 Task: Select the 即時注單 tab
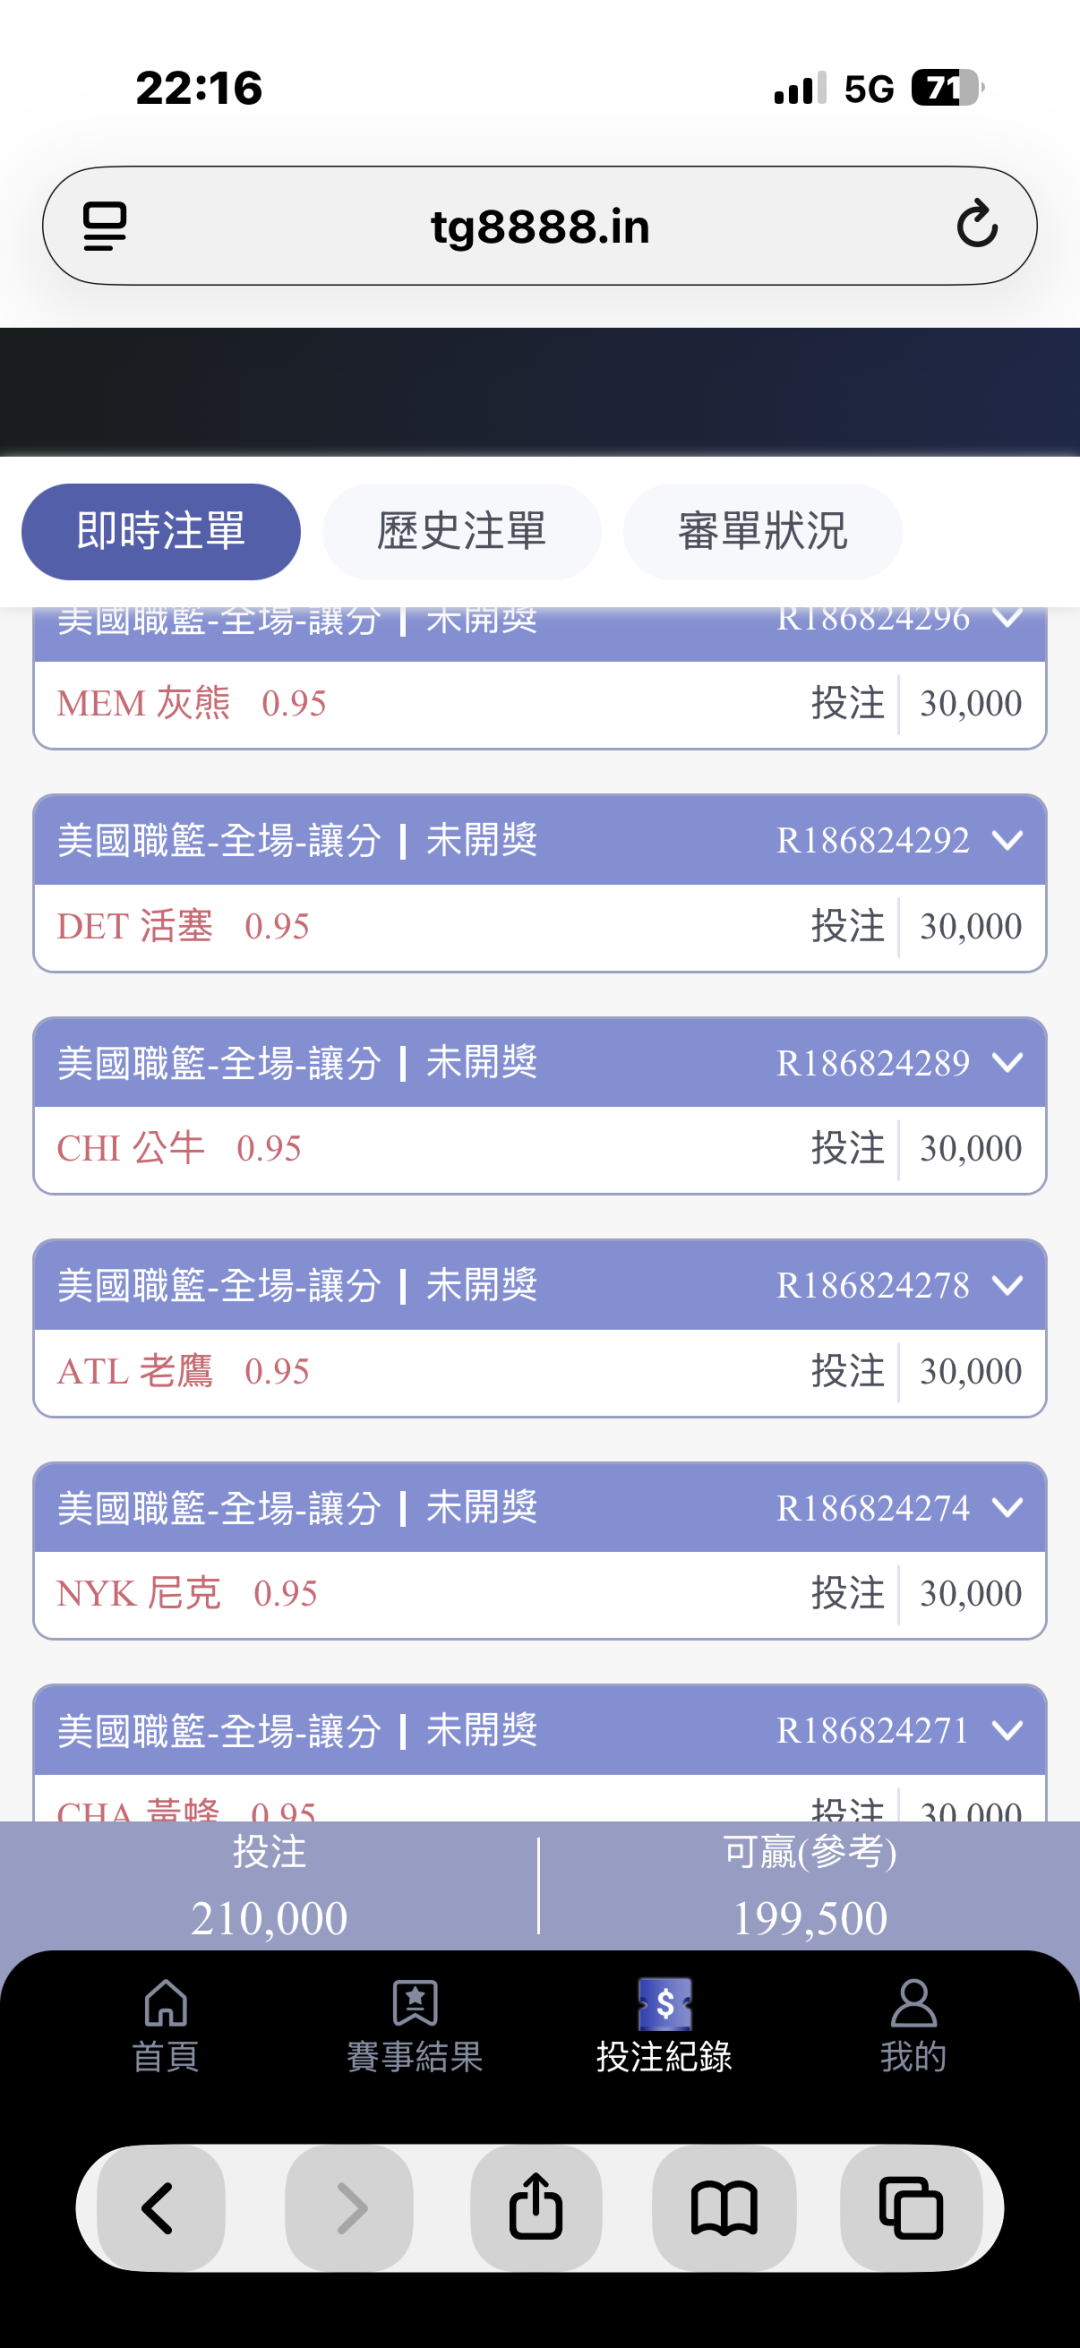(x=161, y=531)
